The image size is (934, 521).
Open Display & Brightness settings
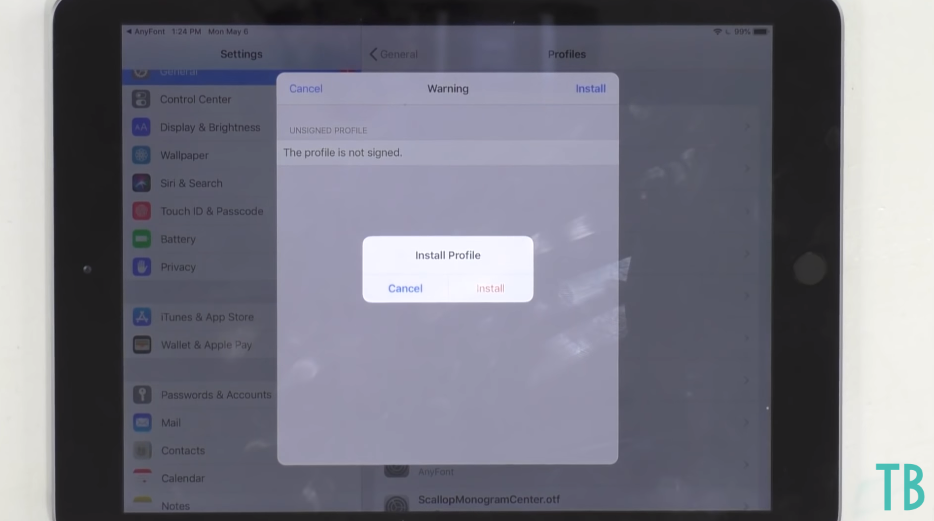200,127
